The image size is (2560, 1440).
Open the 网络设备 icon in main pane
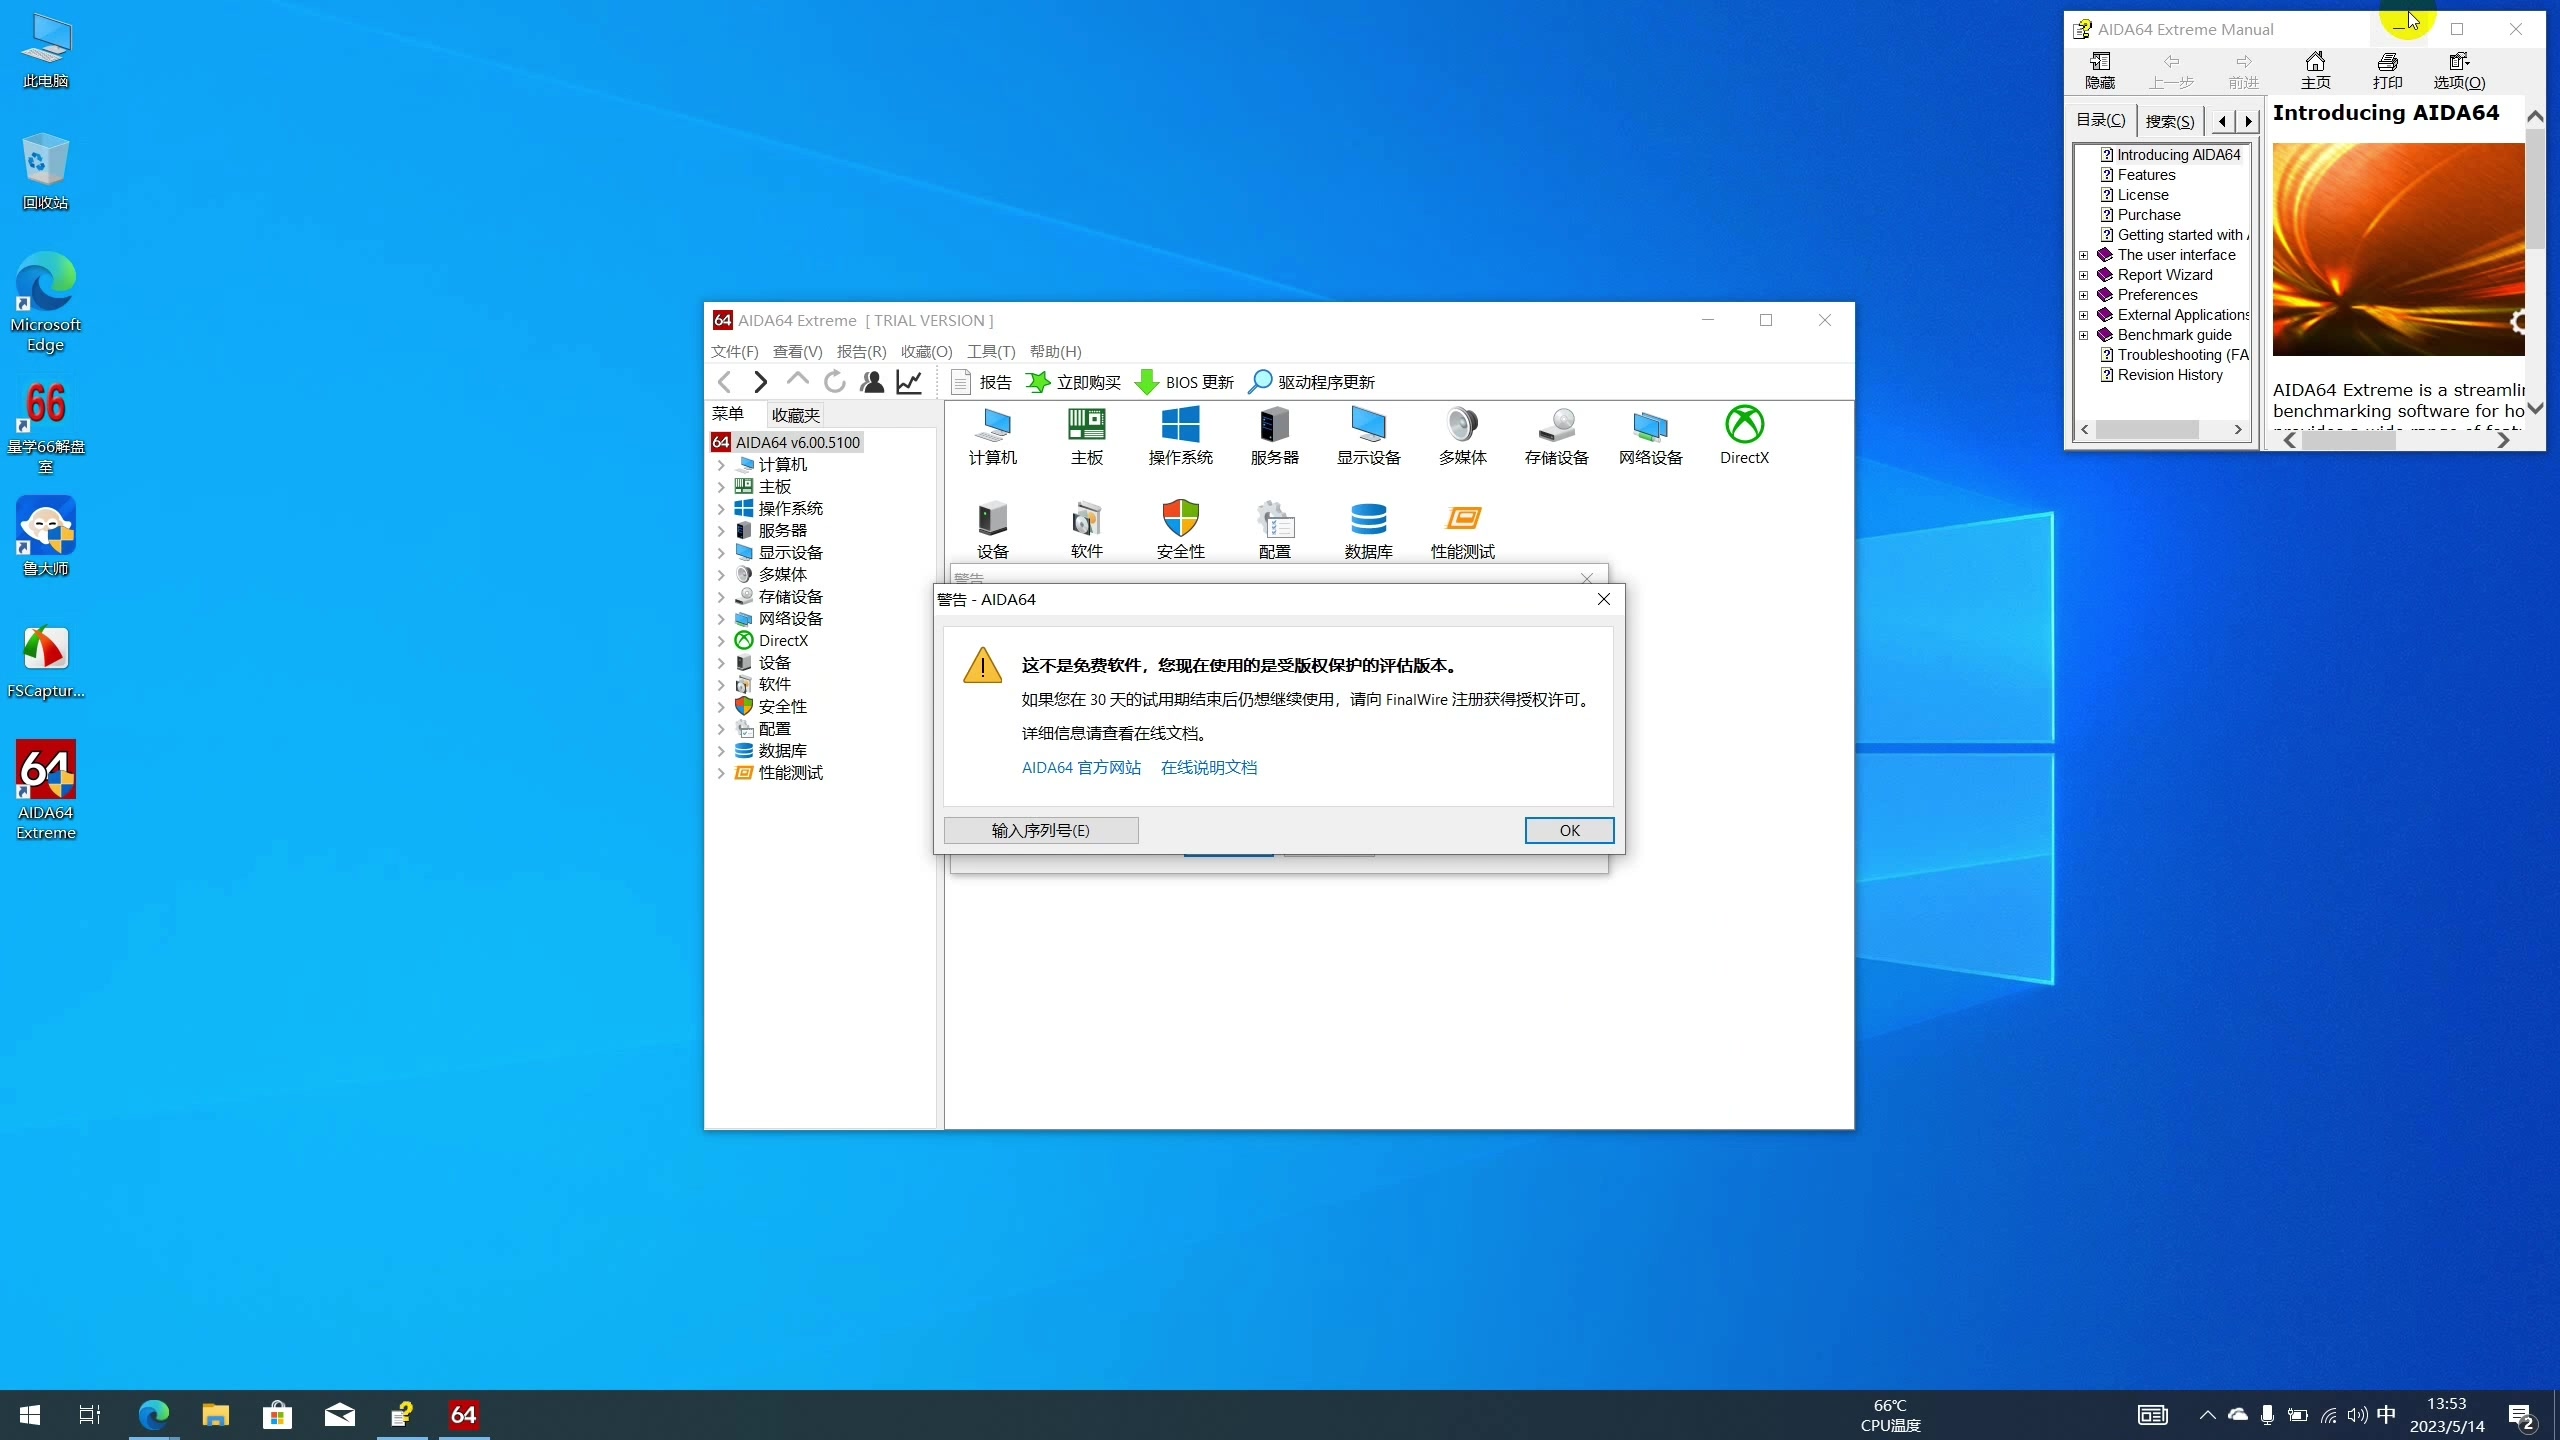1650,436
